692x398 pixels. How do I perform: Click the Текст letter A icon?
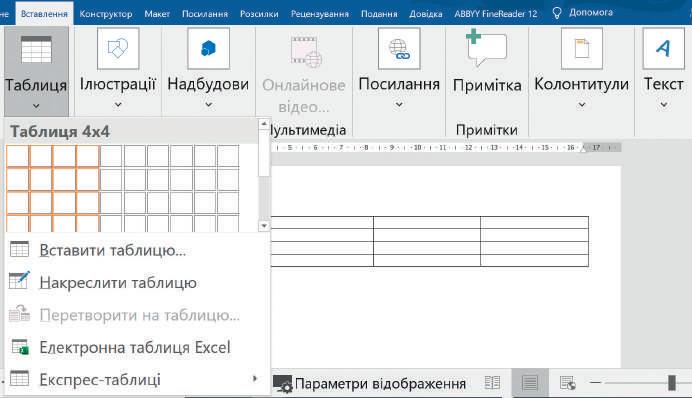click(663, 49)
